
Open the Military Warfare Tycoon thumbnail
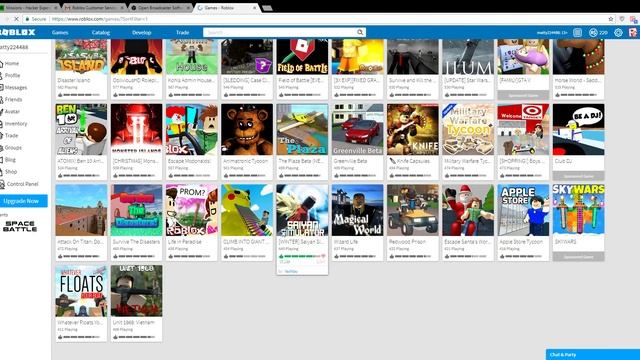(468, 129)
